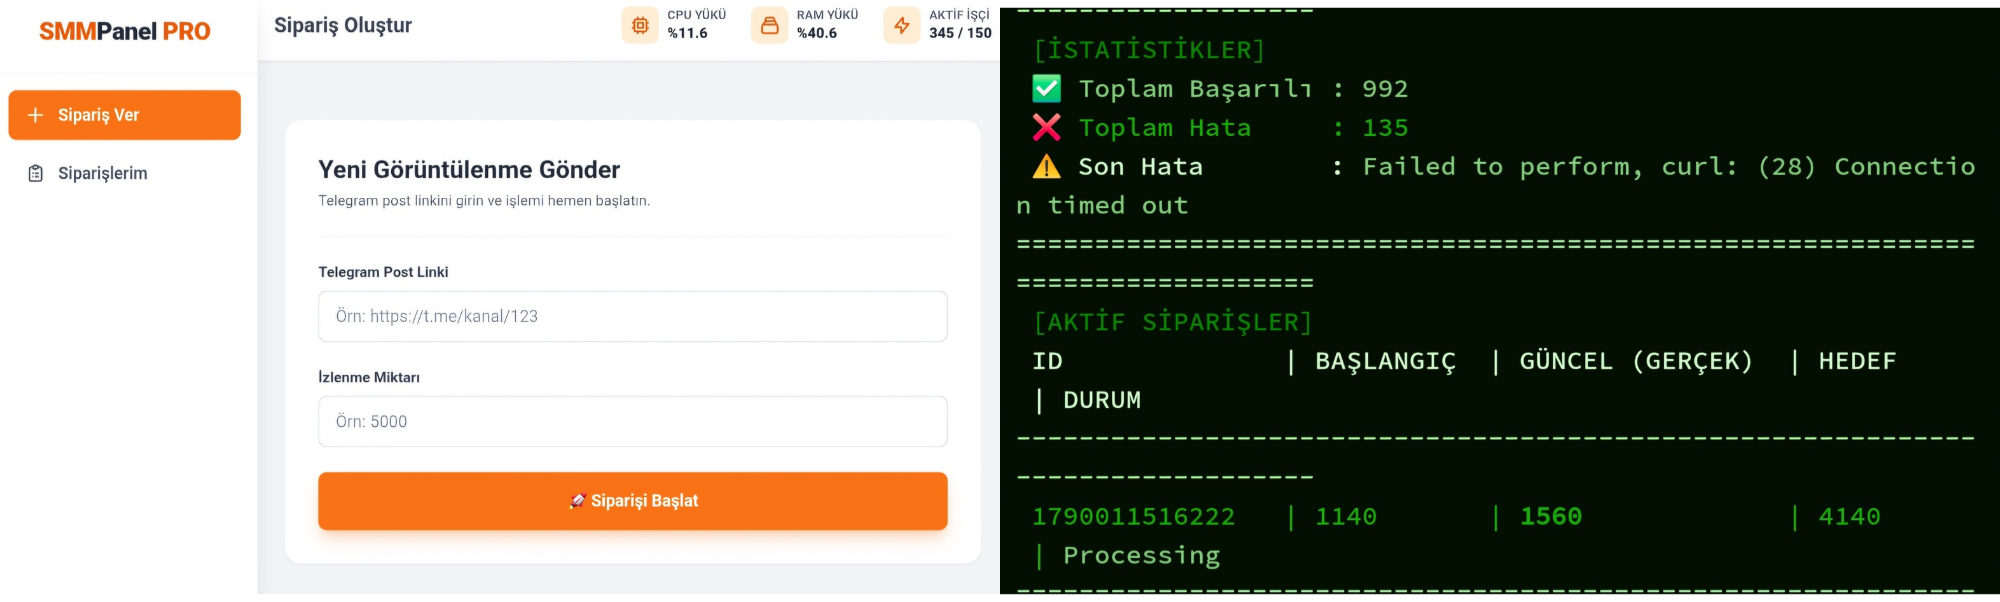Click the lightning bolt active workers icon
2000x602 pixels.
(902, 25)
